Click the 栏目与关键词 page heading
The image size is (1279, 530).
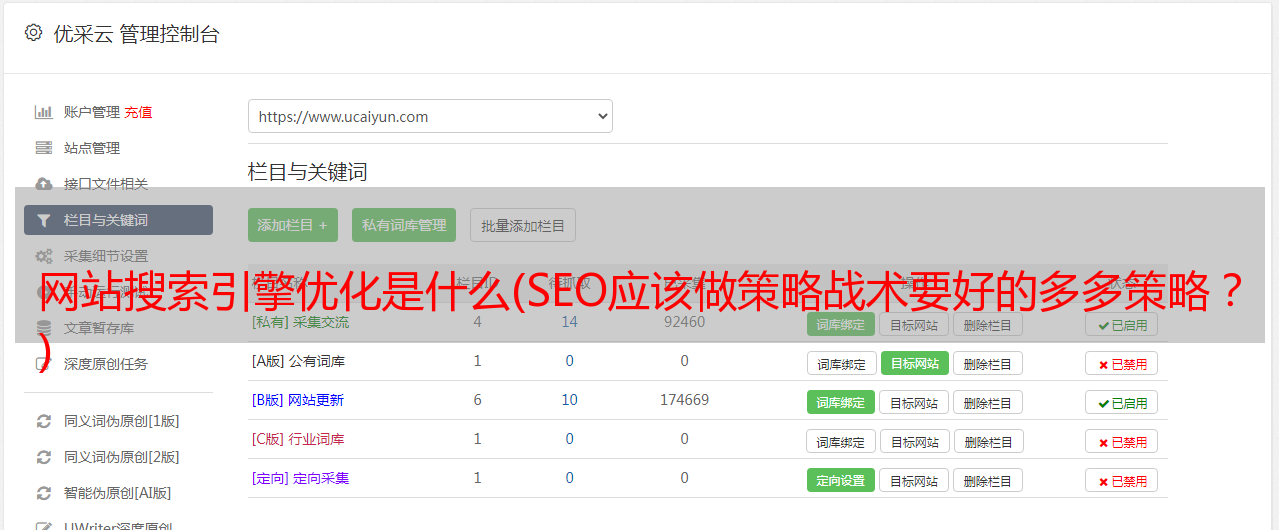(x=308, y=172)
